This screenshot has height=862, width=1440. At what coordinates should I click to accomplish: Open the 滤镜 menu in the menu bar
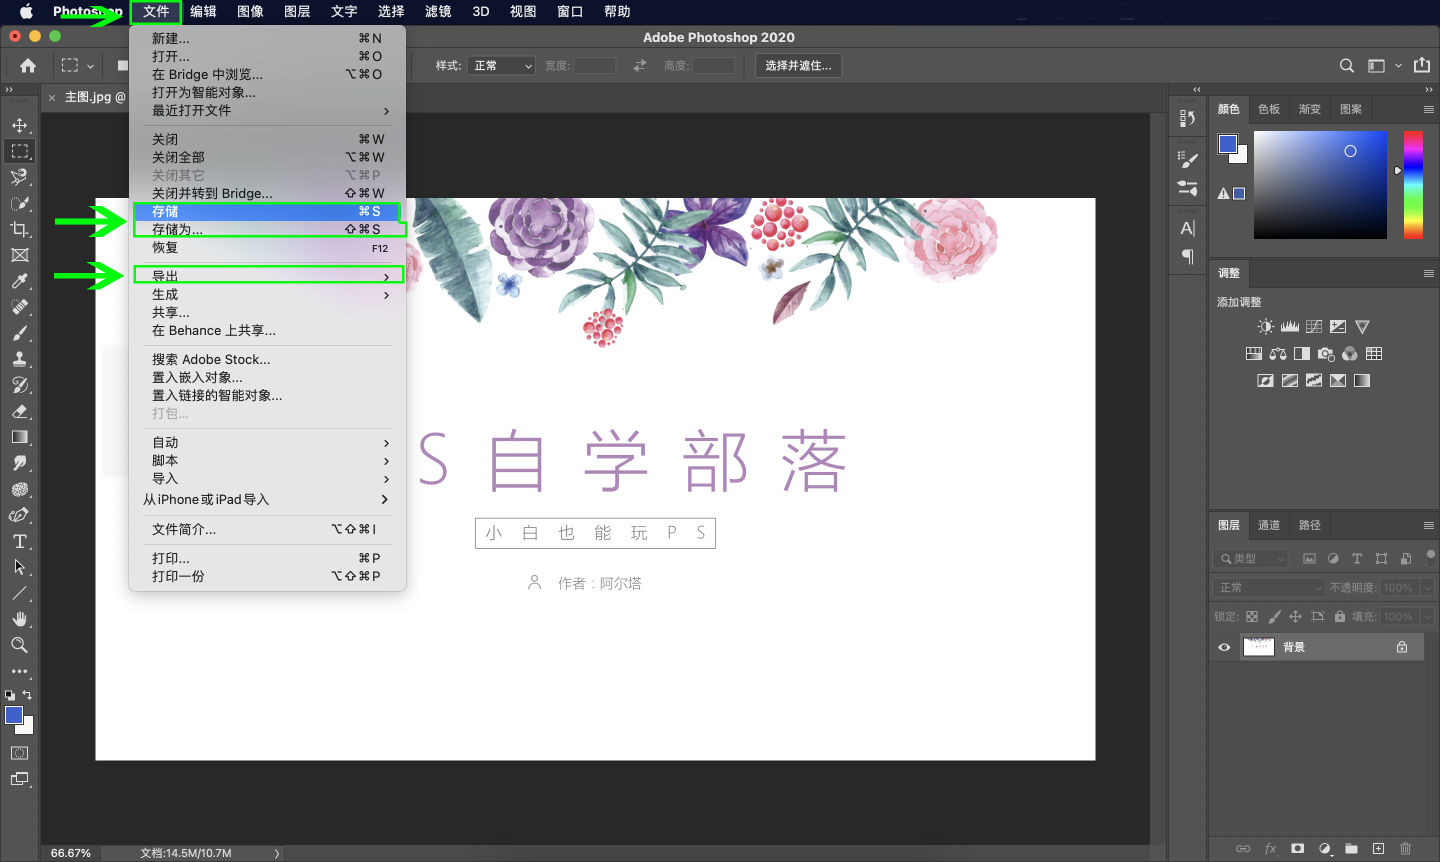click(x=437, y=11)
